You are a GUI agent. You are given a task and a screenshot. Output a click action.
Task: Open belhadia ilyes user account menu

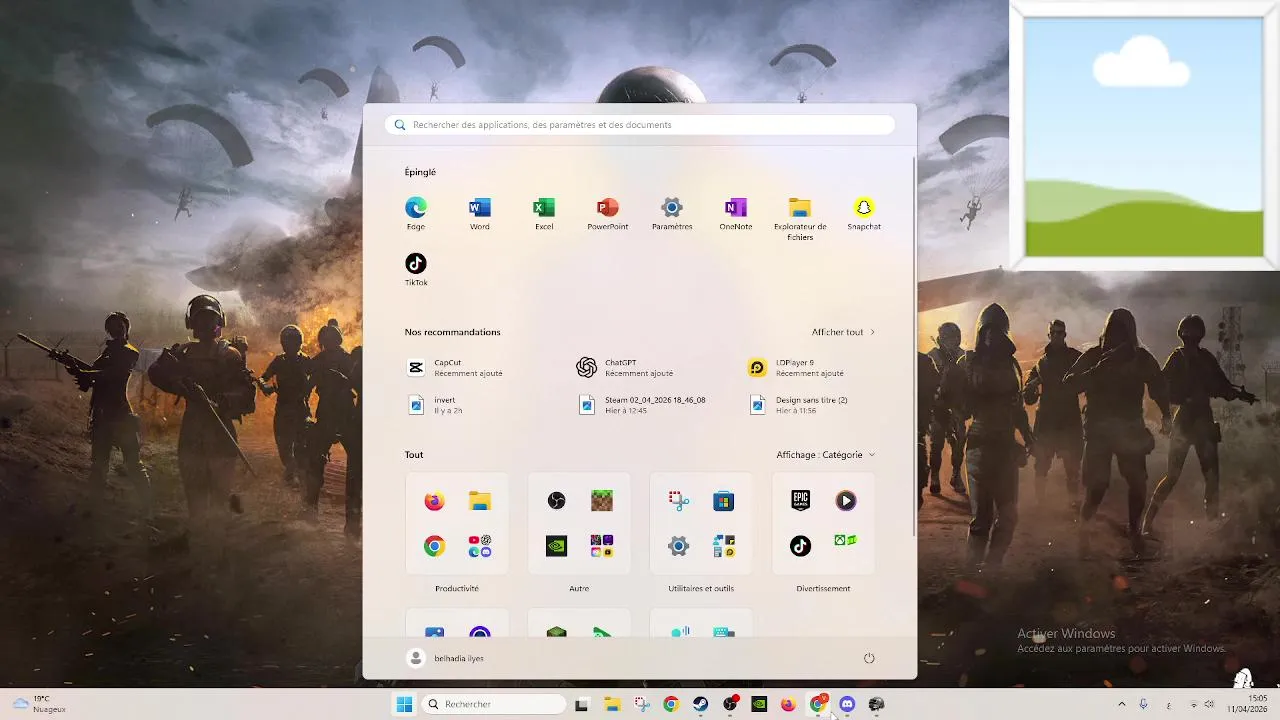click(446, 658)
